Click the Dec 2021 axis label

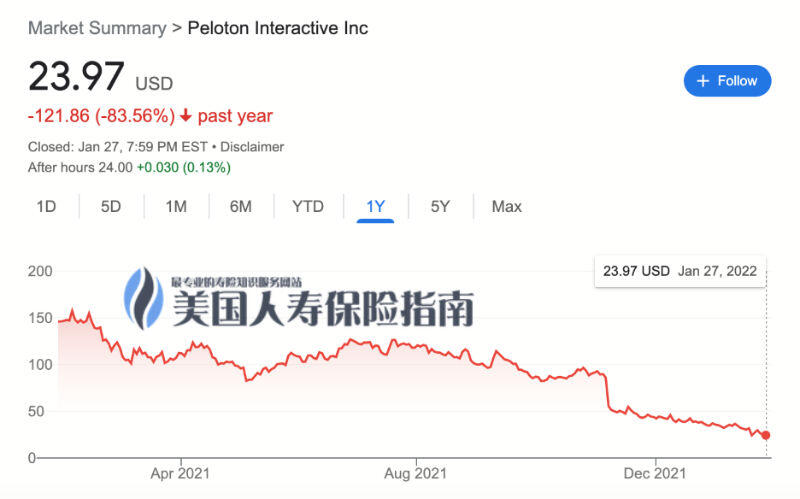coord(655,473)
